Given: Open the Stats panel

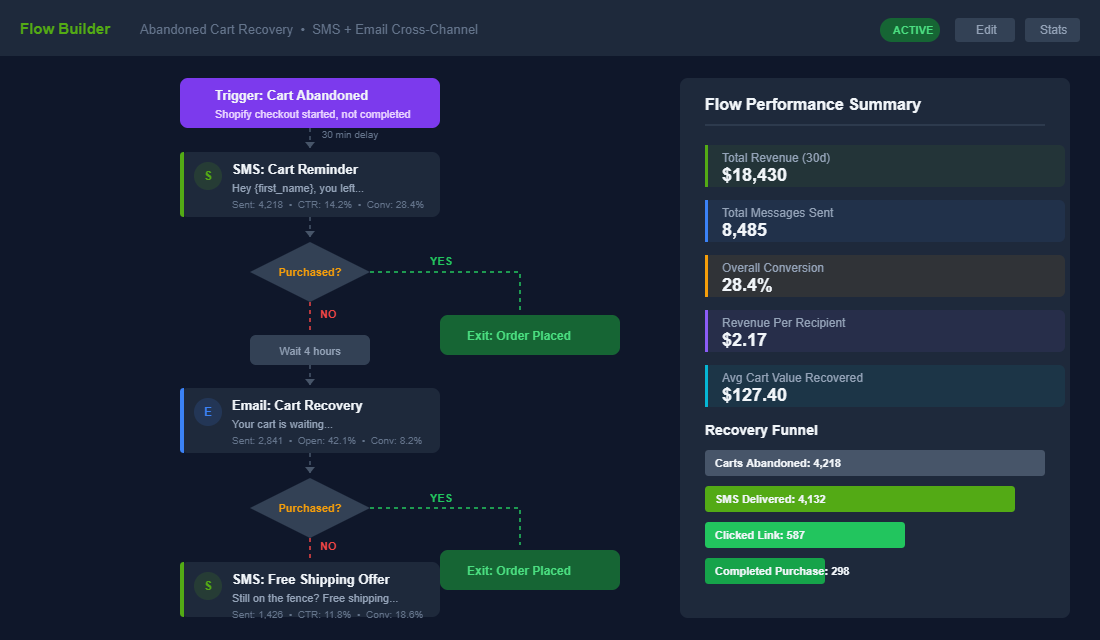Looking at the screenshot, I should [1052, 29].
